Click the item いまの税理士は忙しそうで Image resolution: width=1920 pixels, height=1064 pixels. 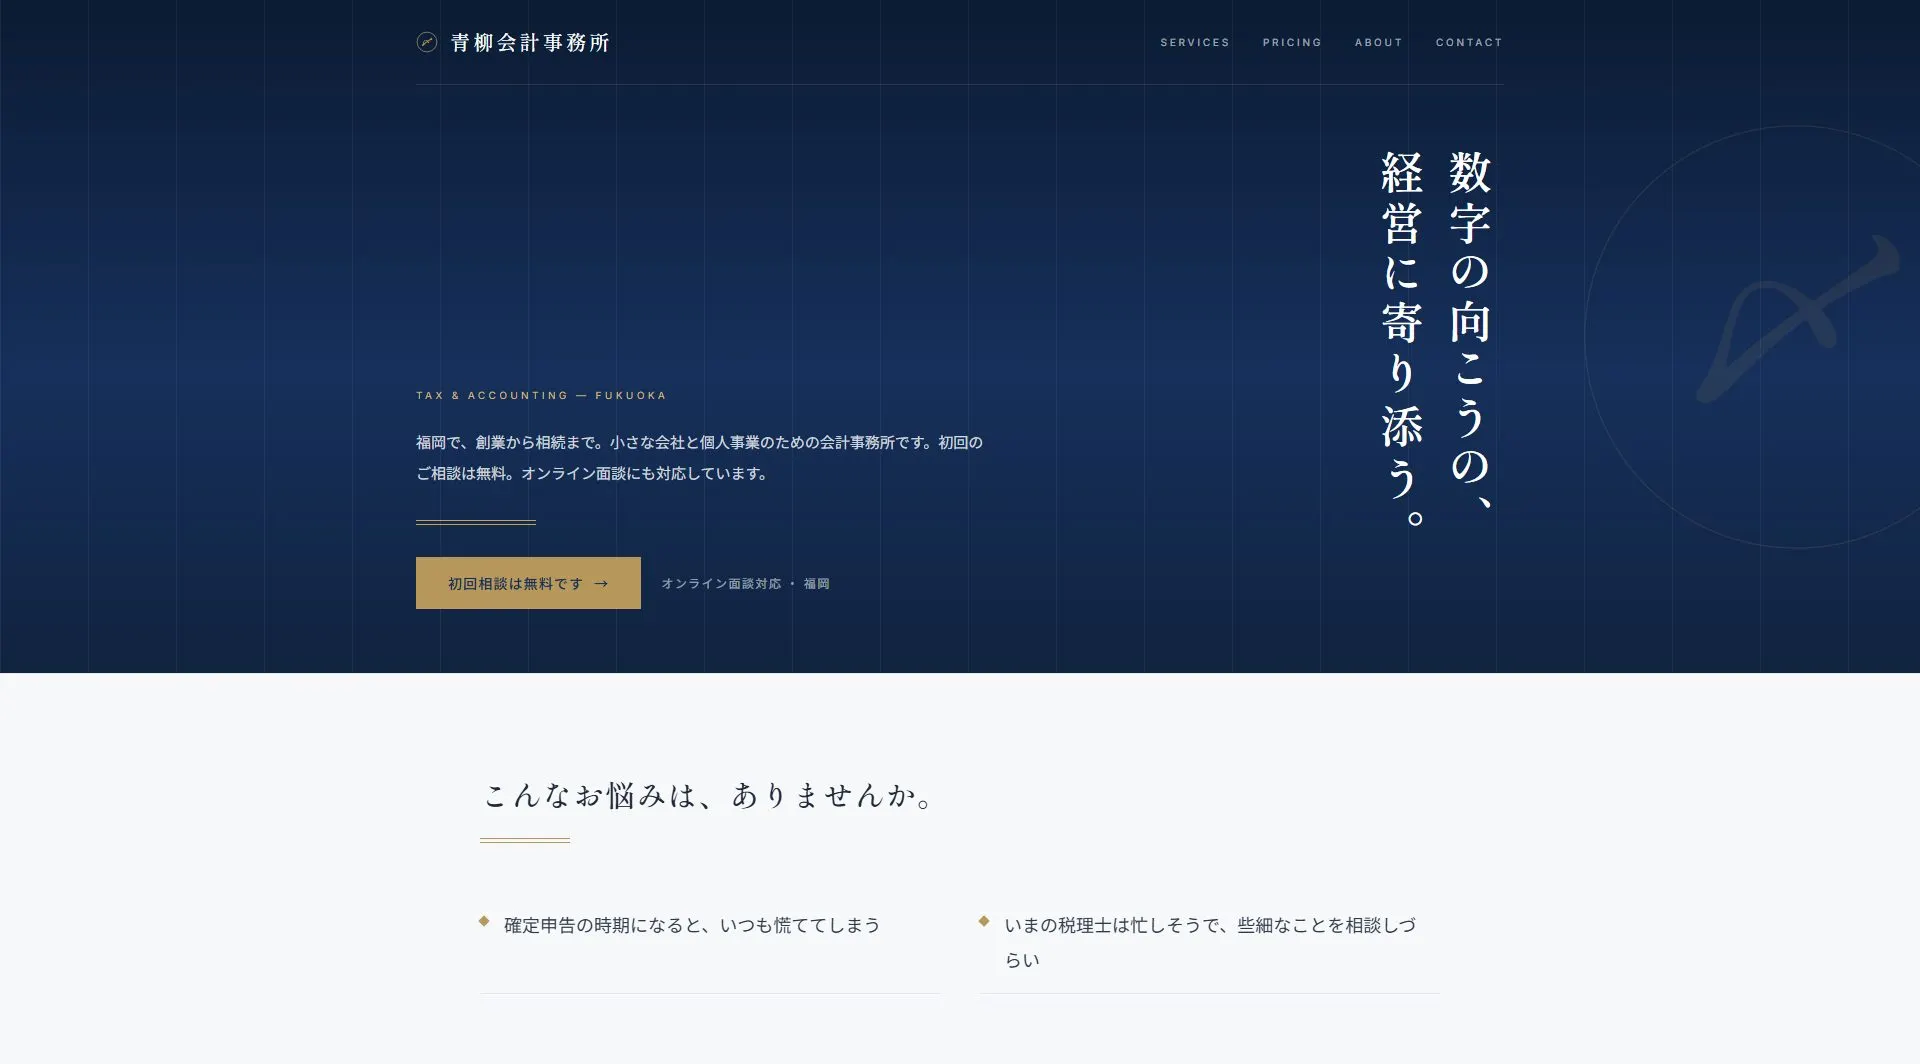[x=1210, y=942]
